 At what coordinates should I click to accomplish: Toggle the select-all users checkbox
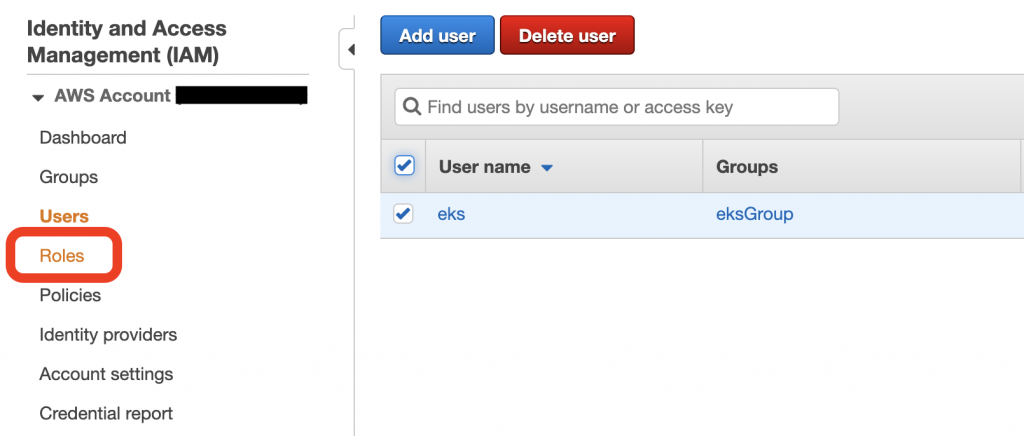click(x=404, y=166)
